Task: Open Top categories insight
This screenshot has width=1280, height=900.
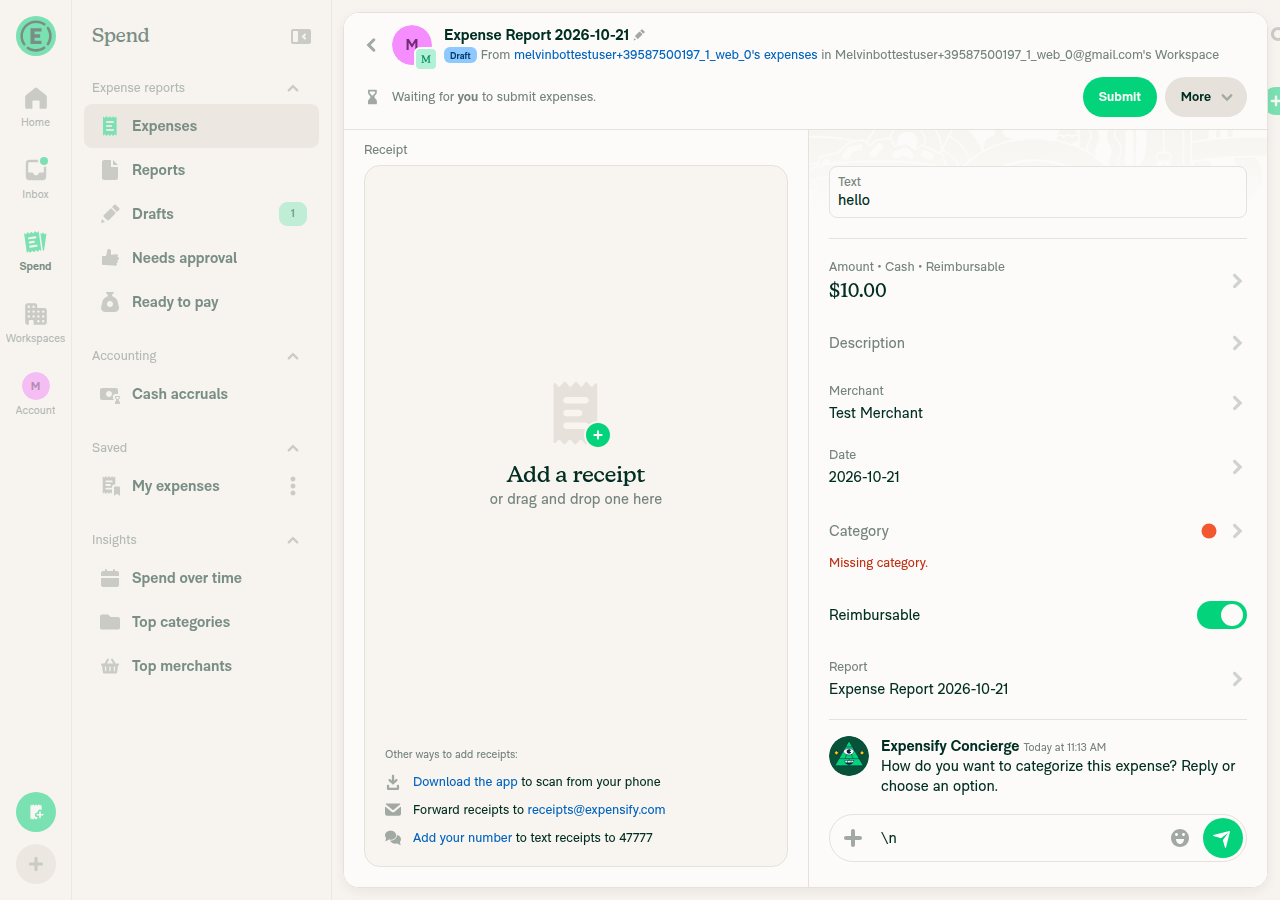Action: pos(201,622)
